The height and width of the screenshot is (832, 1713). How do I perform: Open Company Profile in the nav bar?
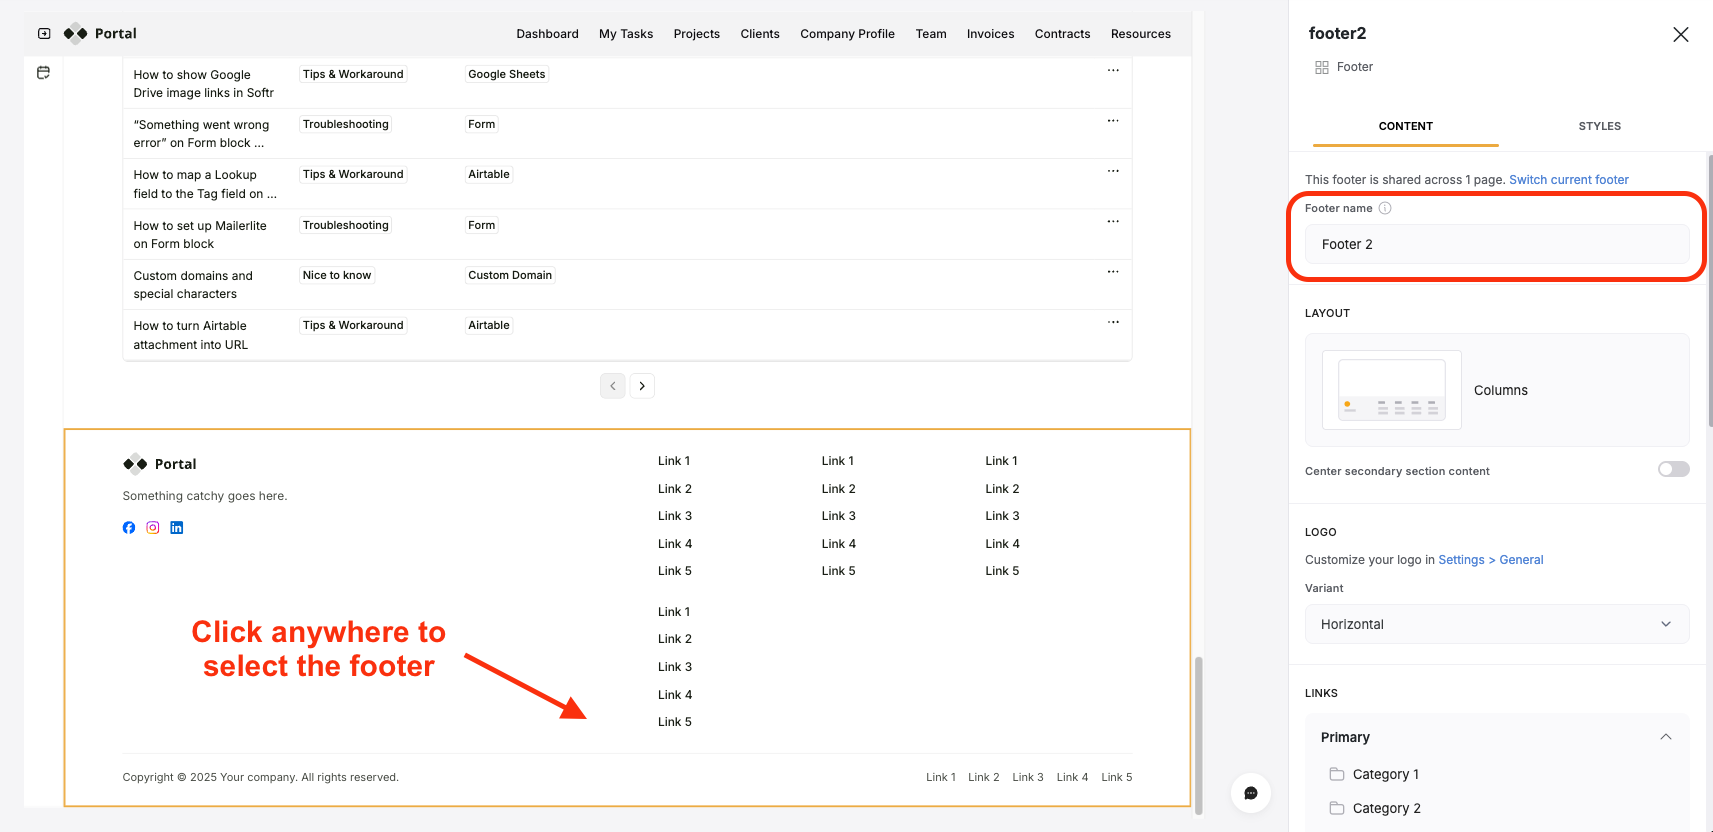click(x=847, y=34)
